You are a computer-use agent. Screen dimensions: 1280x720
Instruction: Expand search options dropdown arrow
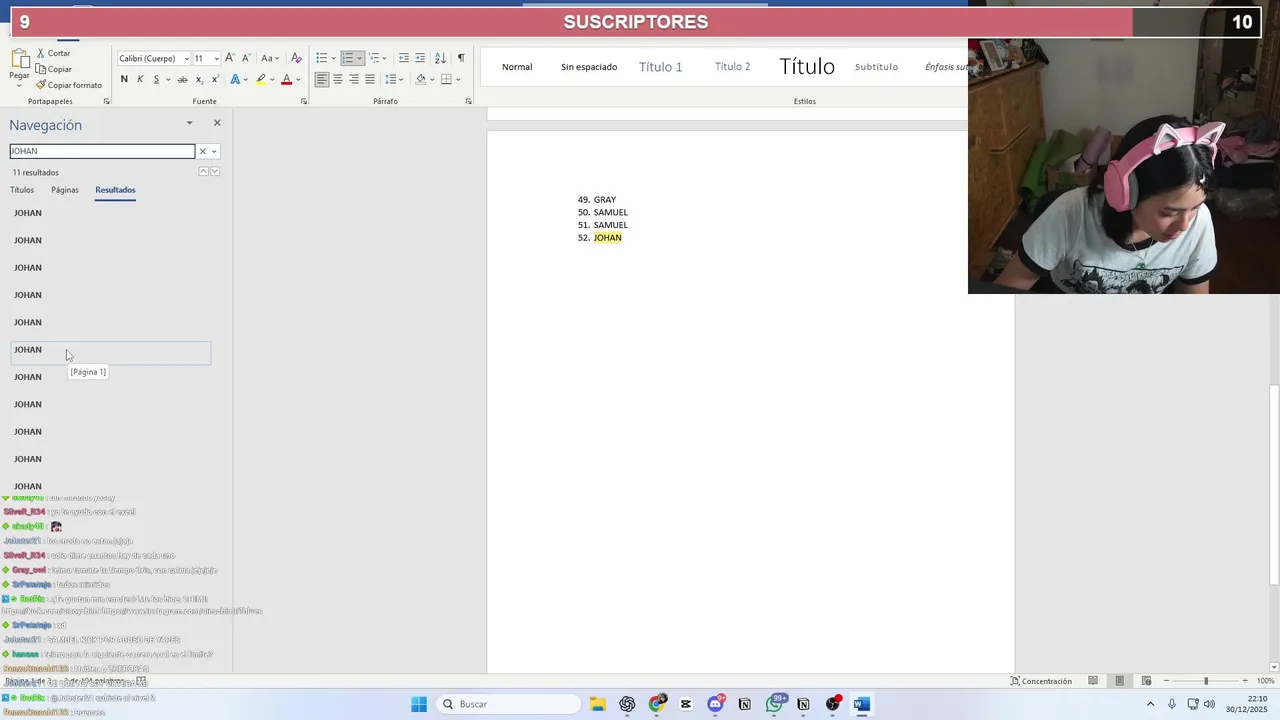(214, 151)
